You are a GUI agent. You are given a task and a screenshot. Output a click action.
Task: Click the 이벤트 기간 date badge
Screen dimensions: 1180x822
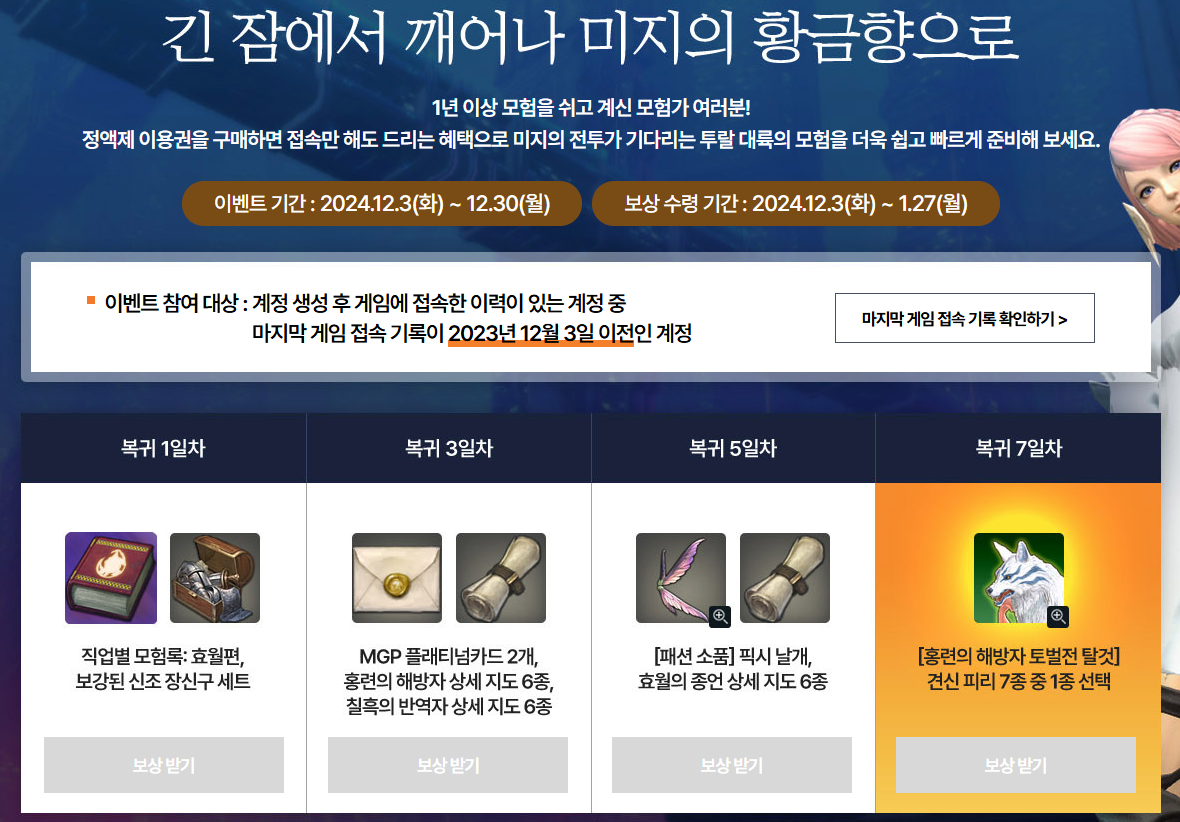pyautogui.click(x=382, y=203)
